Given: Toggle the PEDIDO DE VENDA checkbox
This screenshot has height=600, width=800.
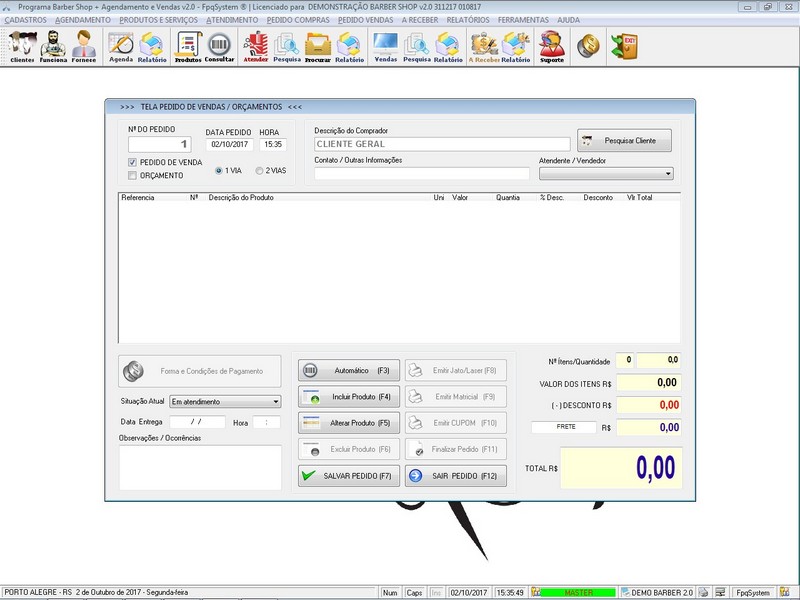Looking at the screenshot, I should (x=133, y=162).
